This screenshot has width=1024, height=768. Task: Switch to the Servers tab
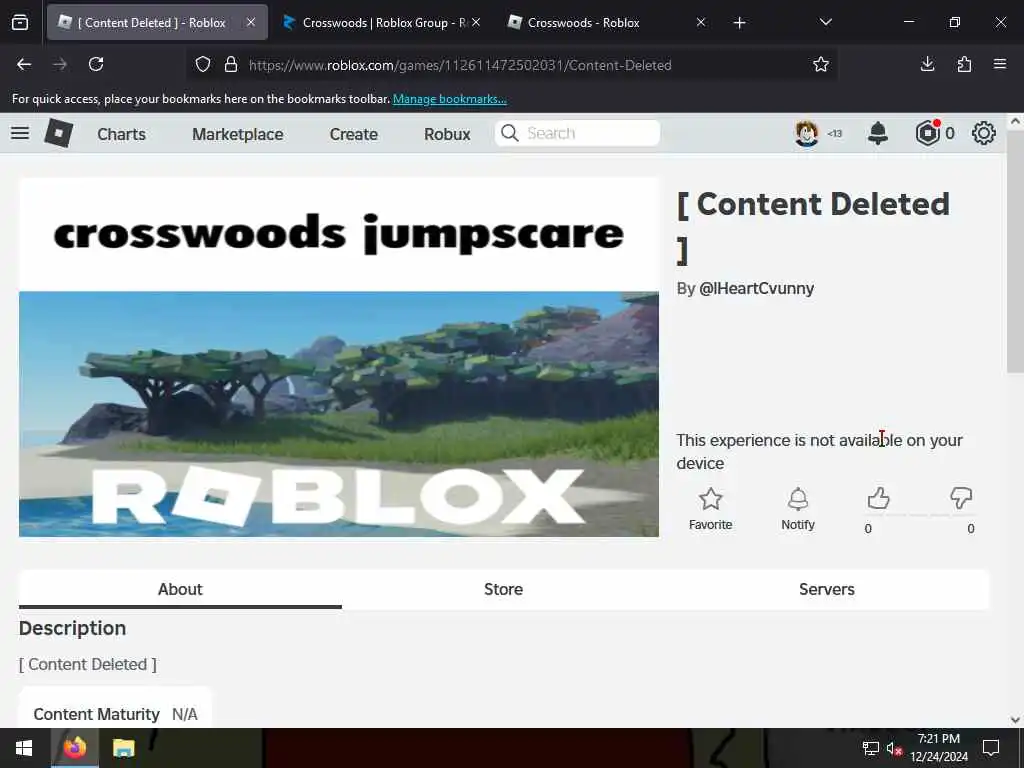[x=827, y=589]
